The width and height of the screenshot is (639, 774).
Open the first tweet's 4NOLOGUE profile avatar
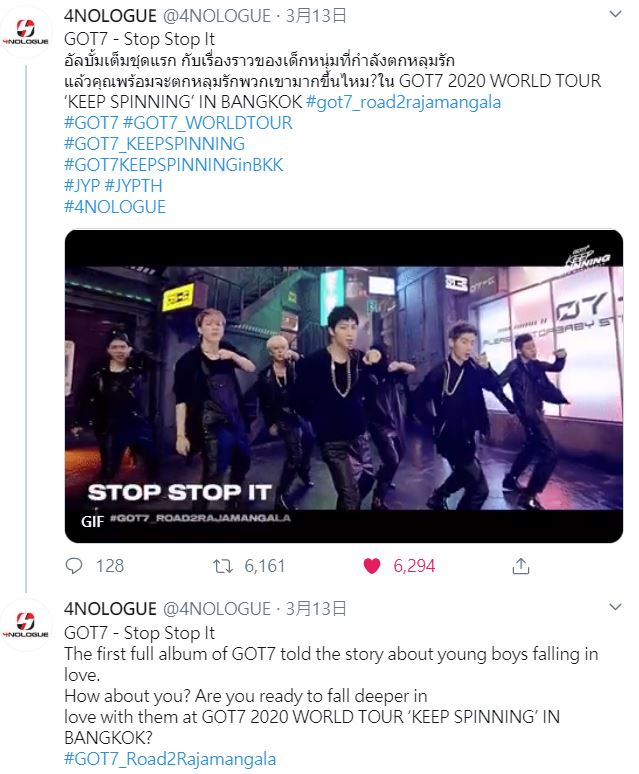26,32
